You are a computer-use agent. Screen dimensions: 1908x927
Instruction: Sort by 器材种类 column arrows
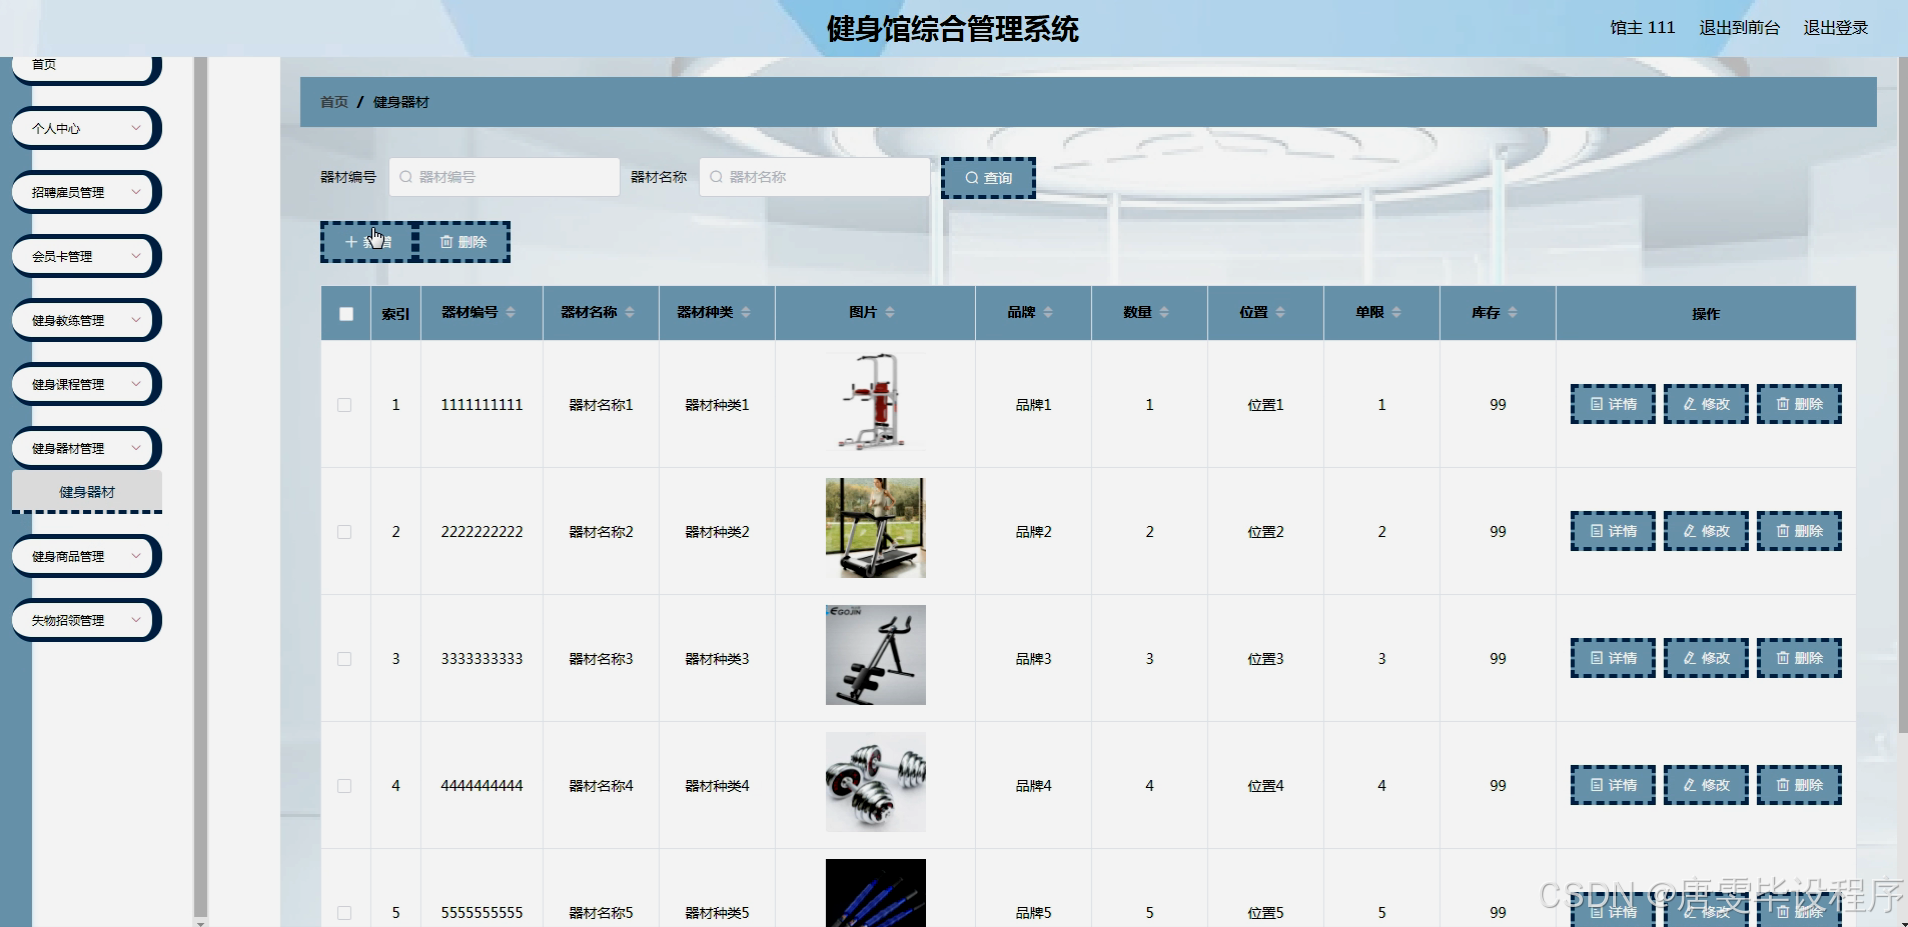point(746,313)
